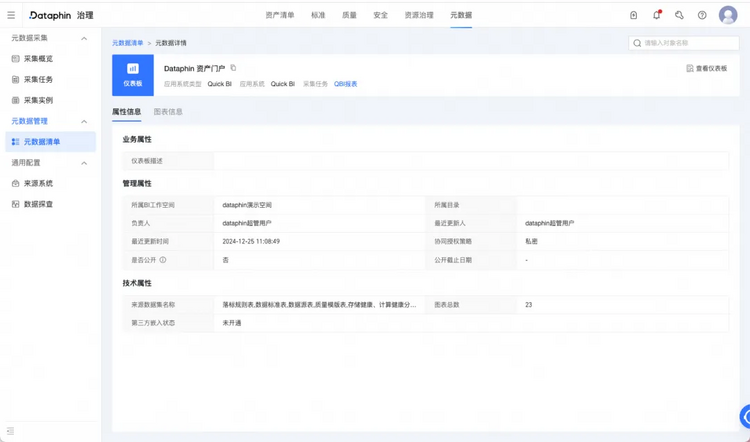This screenshot has width=750, height=442.
Task: Click the 查看仪表板 button
Action: tap(706, 68)
